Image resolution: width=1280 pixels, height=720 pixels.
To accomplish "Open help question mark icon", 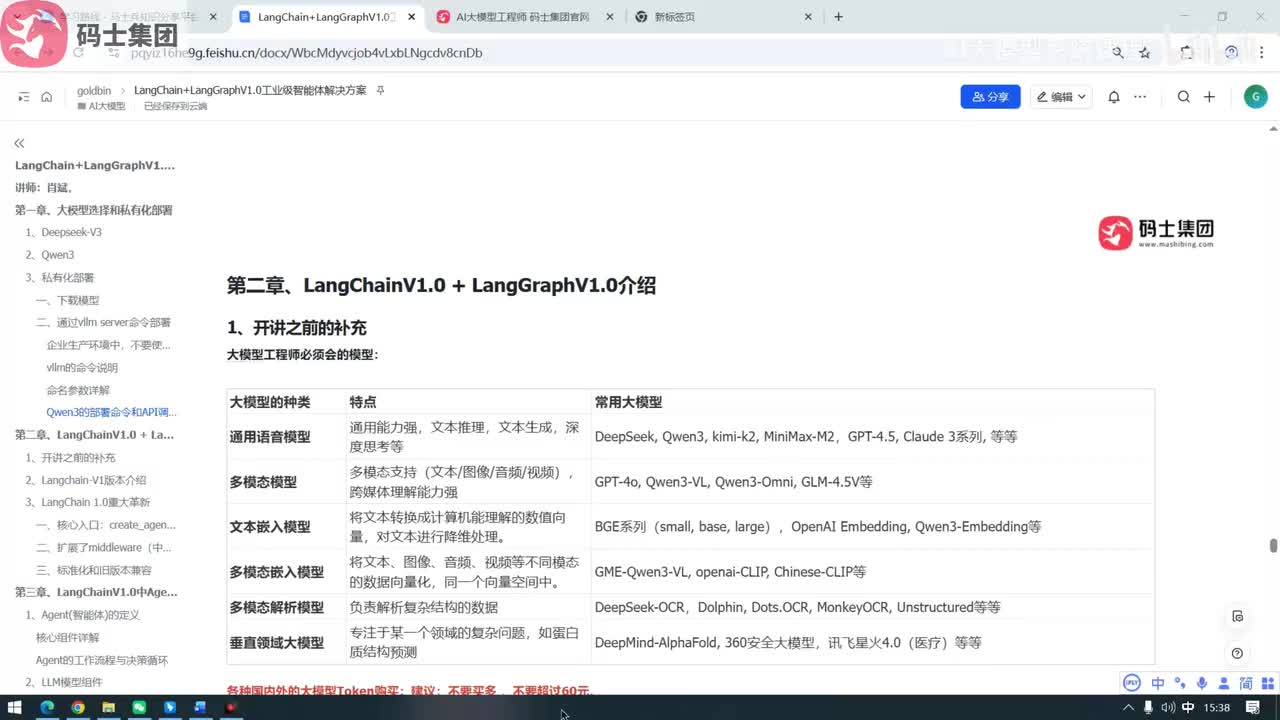I will click(1238, 653).
